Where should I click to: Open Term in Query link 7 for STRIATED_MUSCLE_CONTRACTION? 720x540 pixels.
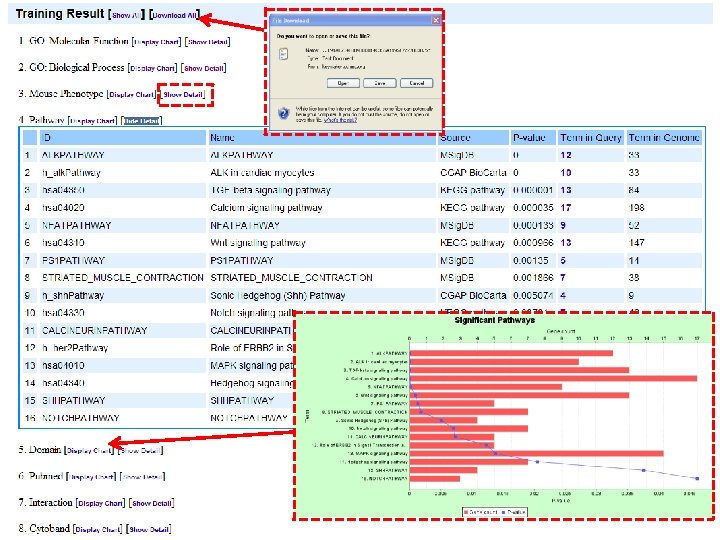tap(563, 277)
